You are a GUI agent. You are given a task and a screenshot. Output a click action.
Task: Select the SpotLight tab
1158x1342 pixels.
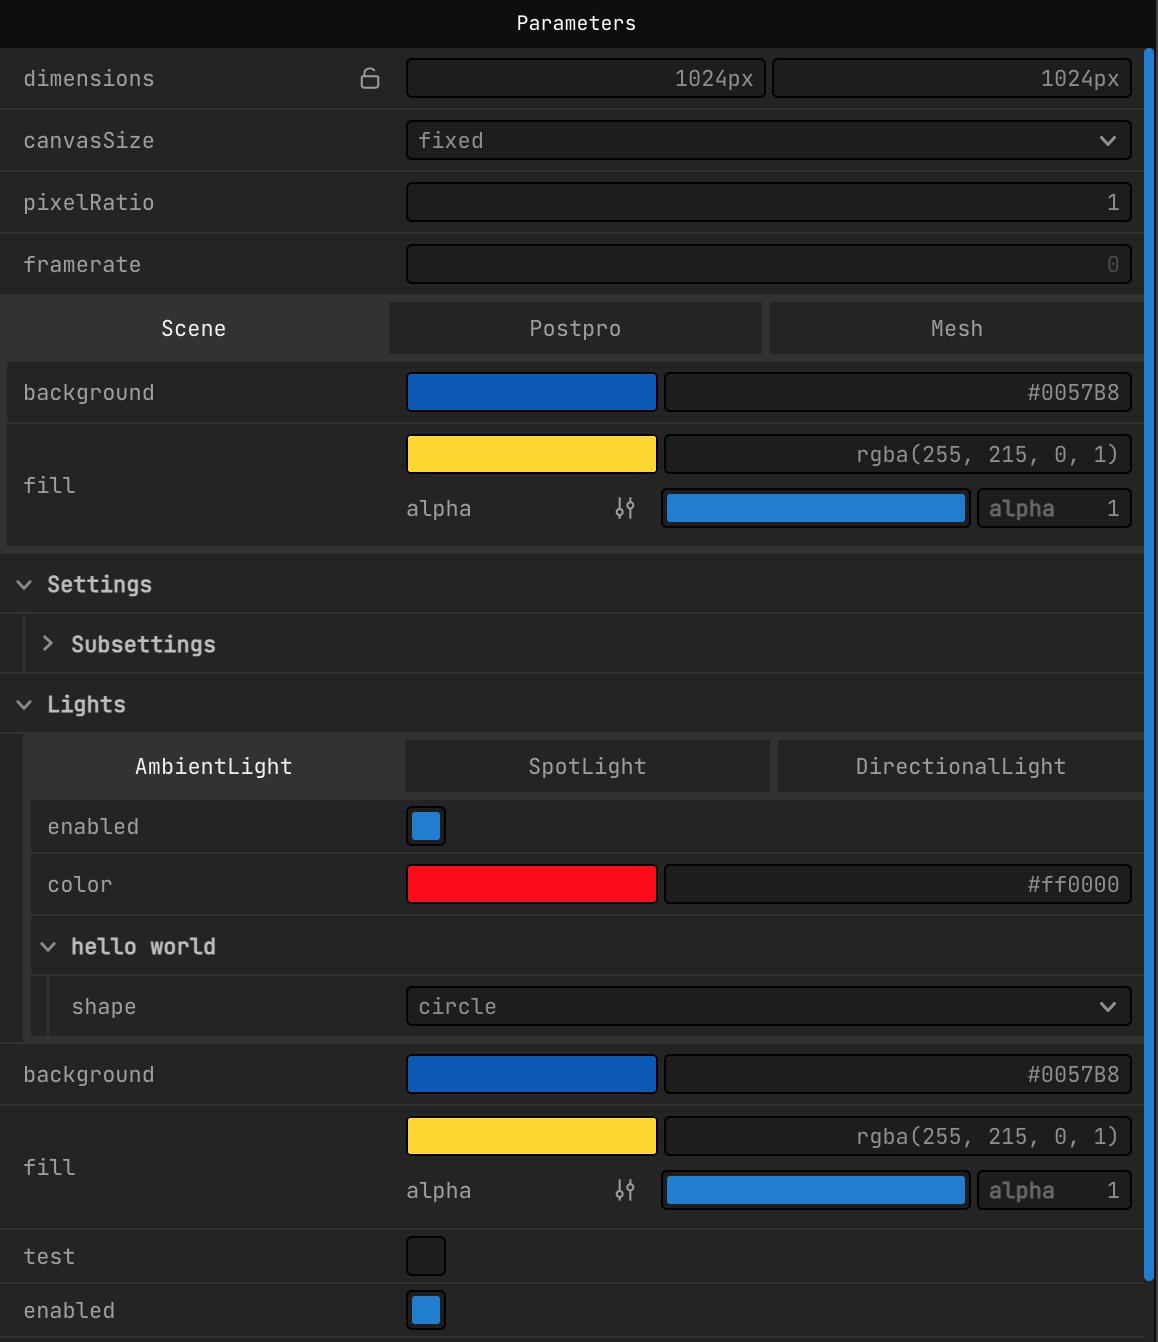pyautogui.click(x=587, y=766)
